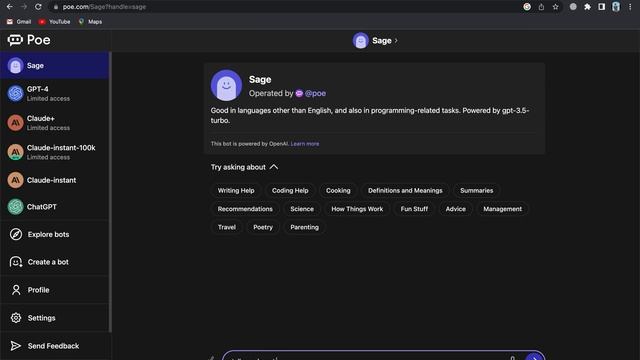Open the extensions puzzle icon
This screenshot has height=360, width=640.
(x=587, y=7)
